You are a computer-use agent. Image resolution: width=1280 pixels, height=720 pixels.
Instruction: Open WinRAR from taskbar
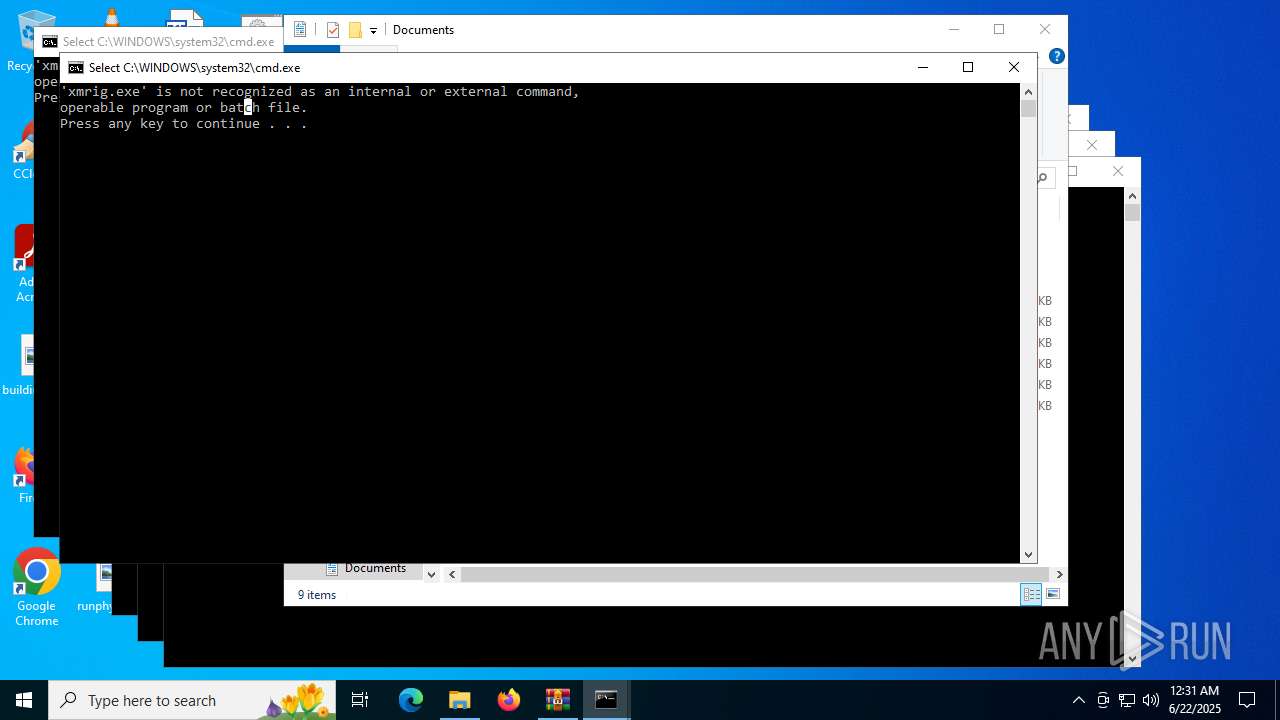[558, 700]
